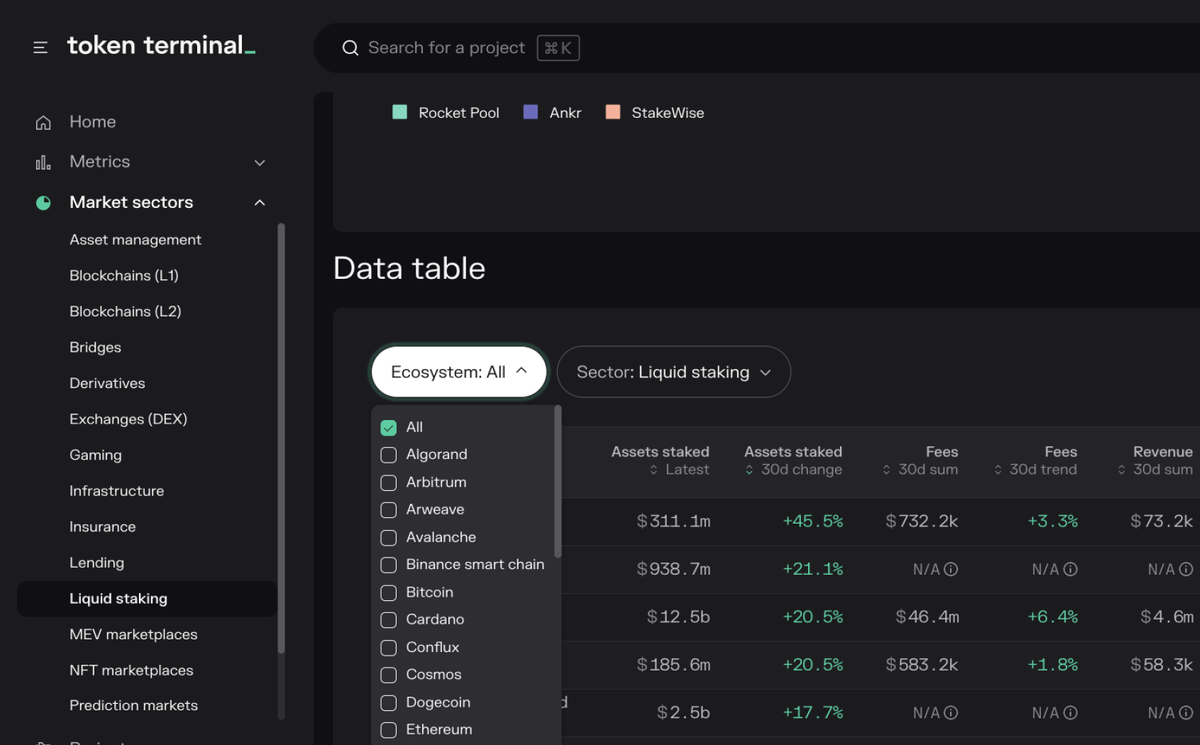Click the token terminal logo

pyautogui.click(x=160, y=45)
